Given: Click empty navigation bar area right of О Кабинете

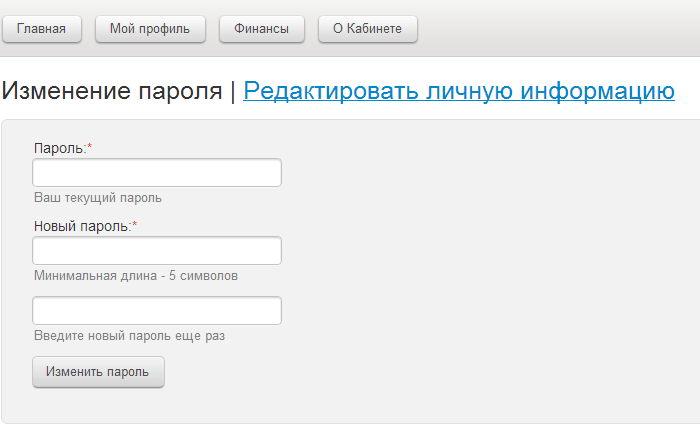Looking at the screenshot, I should (560, 29).
